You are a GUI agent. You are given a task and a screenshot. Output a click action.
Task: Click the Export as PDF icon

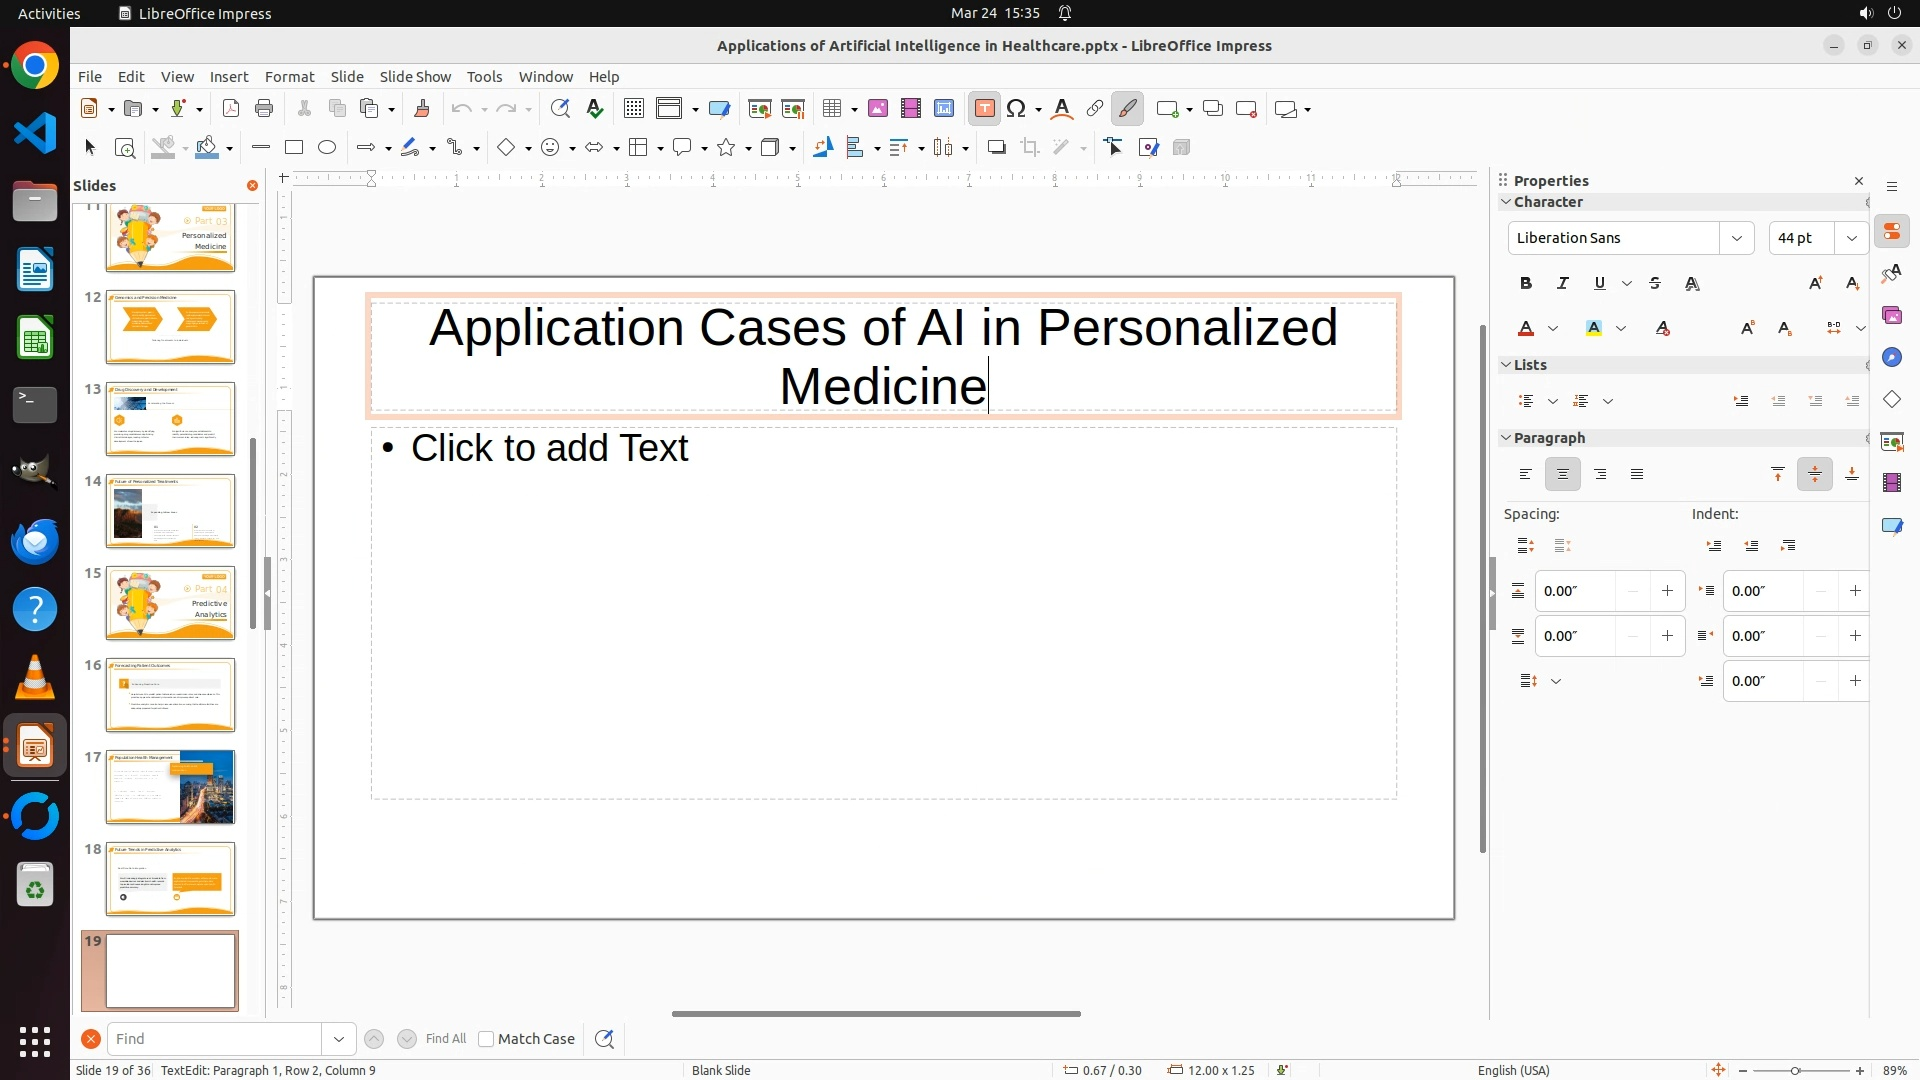(x=231, y=109)
